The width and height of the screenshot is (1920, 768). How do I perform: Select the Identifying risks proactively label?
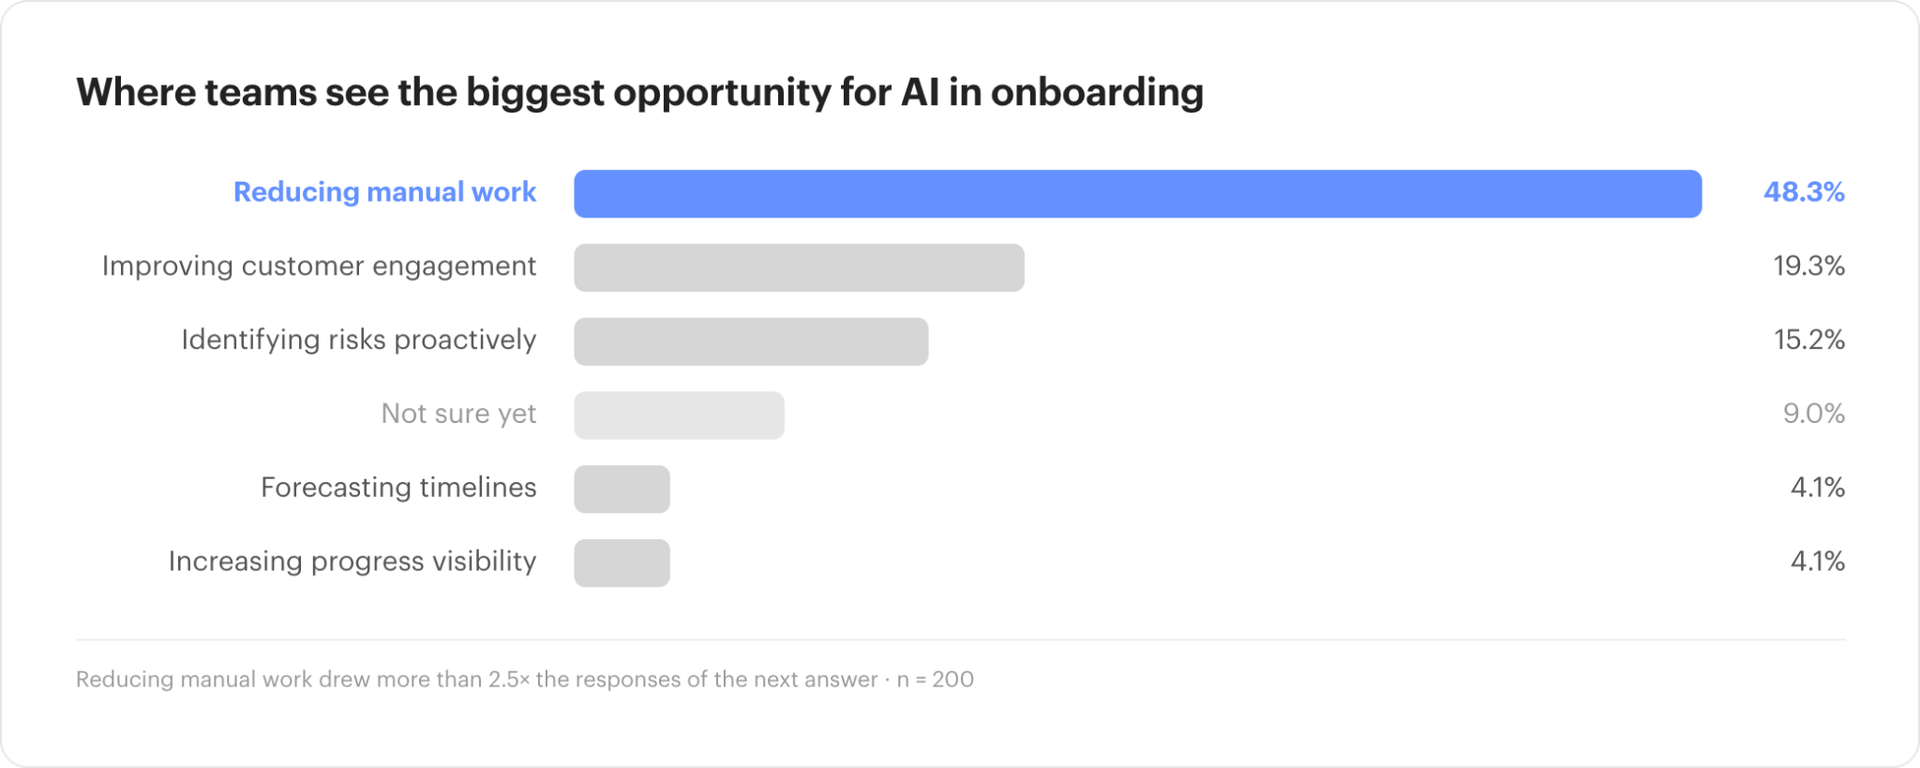358,341
